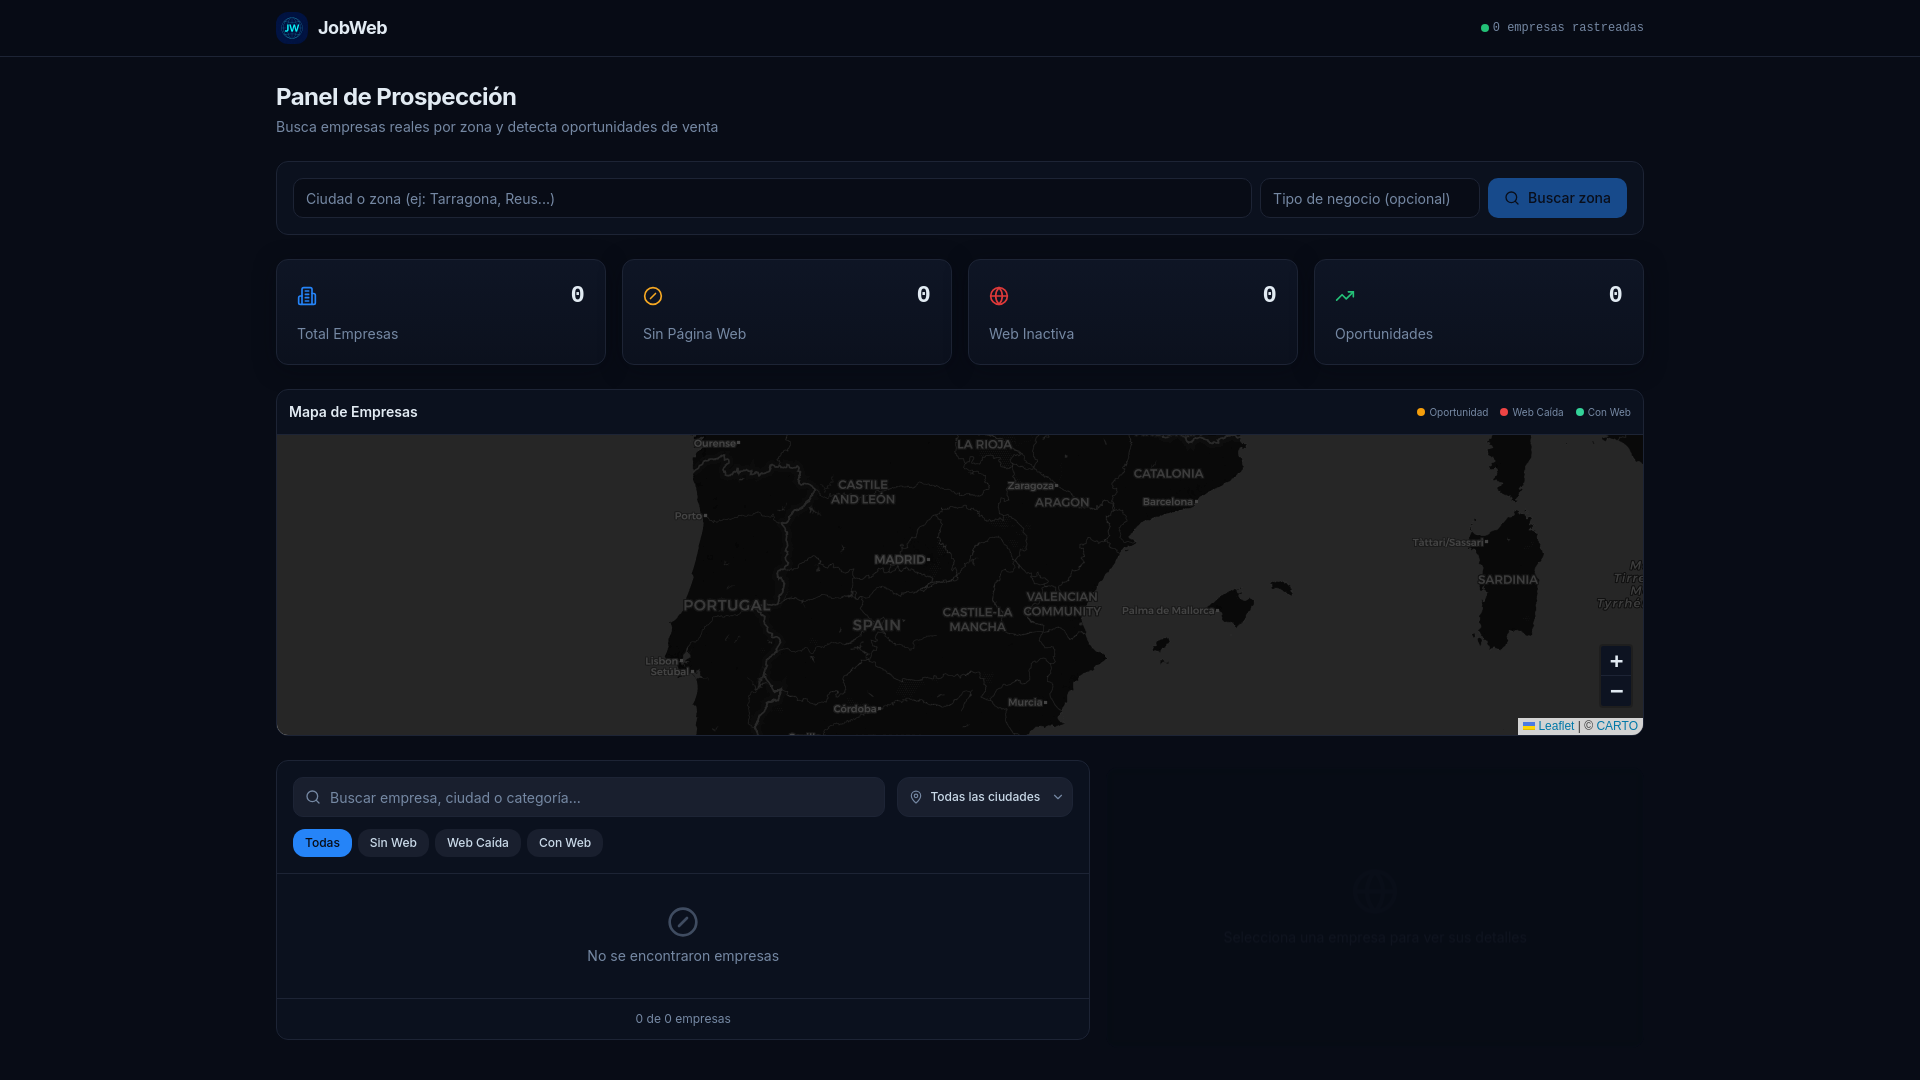
Task: Open the CARTO attribution link
Action: coord(1617,726)
